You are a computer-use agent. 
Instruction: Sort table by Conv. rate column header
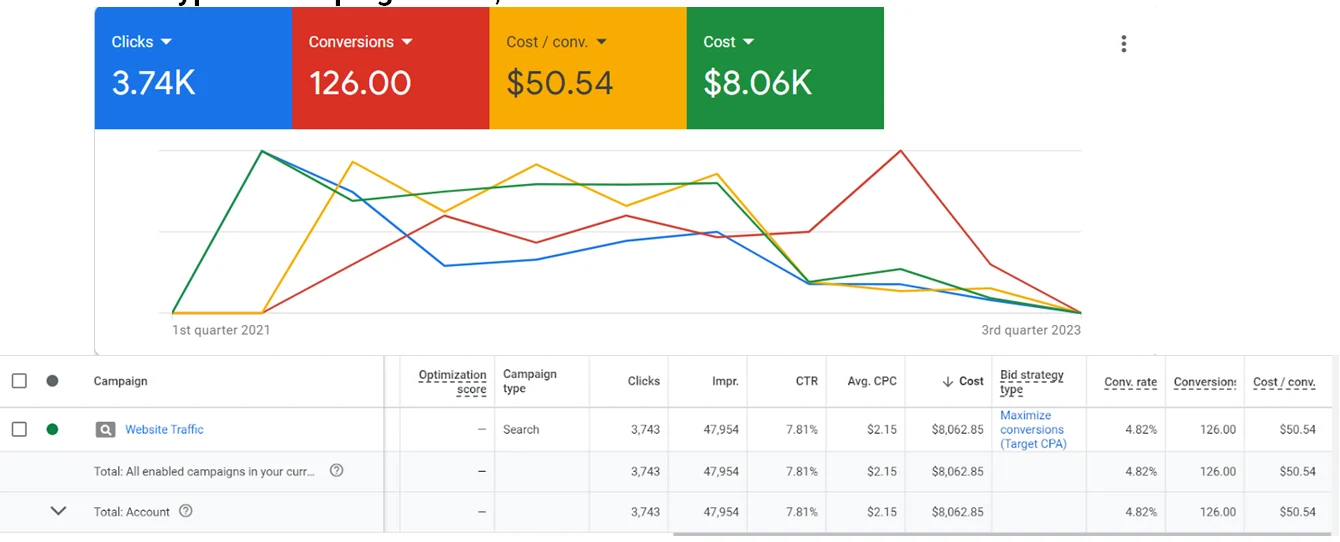pos(1130,382)
